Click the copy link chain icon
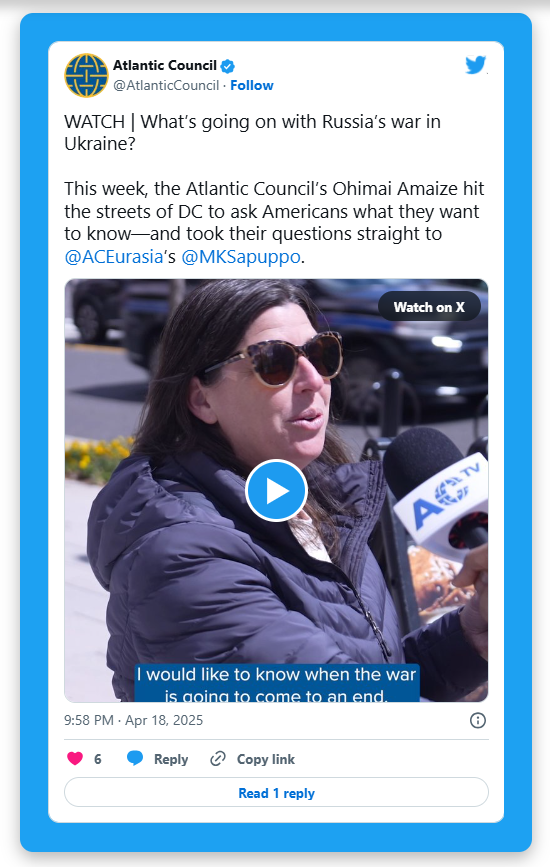Screen dimensions: 550x867 coord(218,759)
